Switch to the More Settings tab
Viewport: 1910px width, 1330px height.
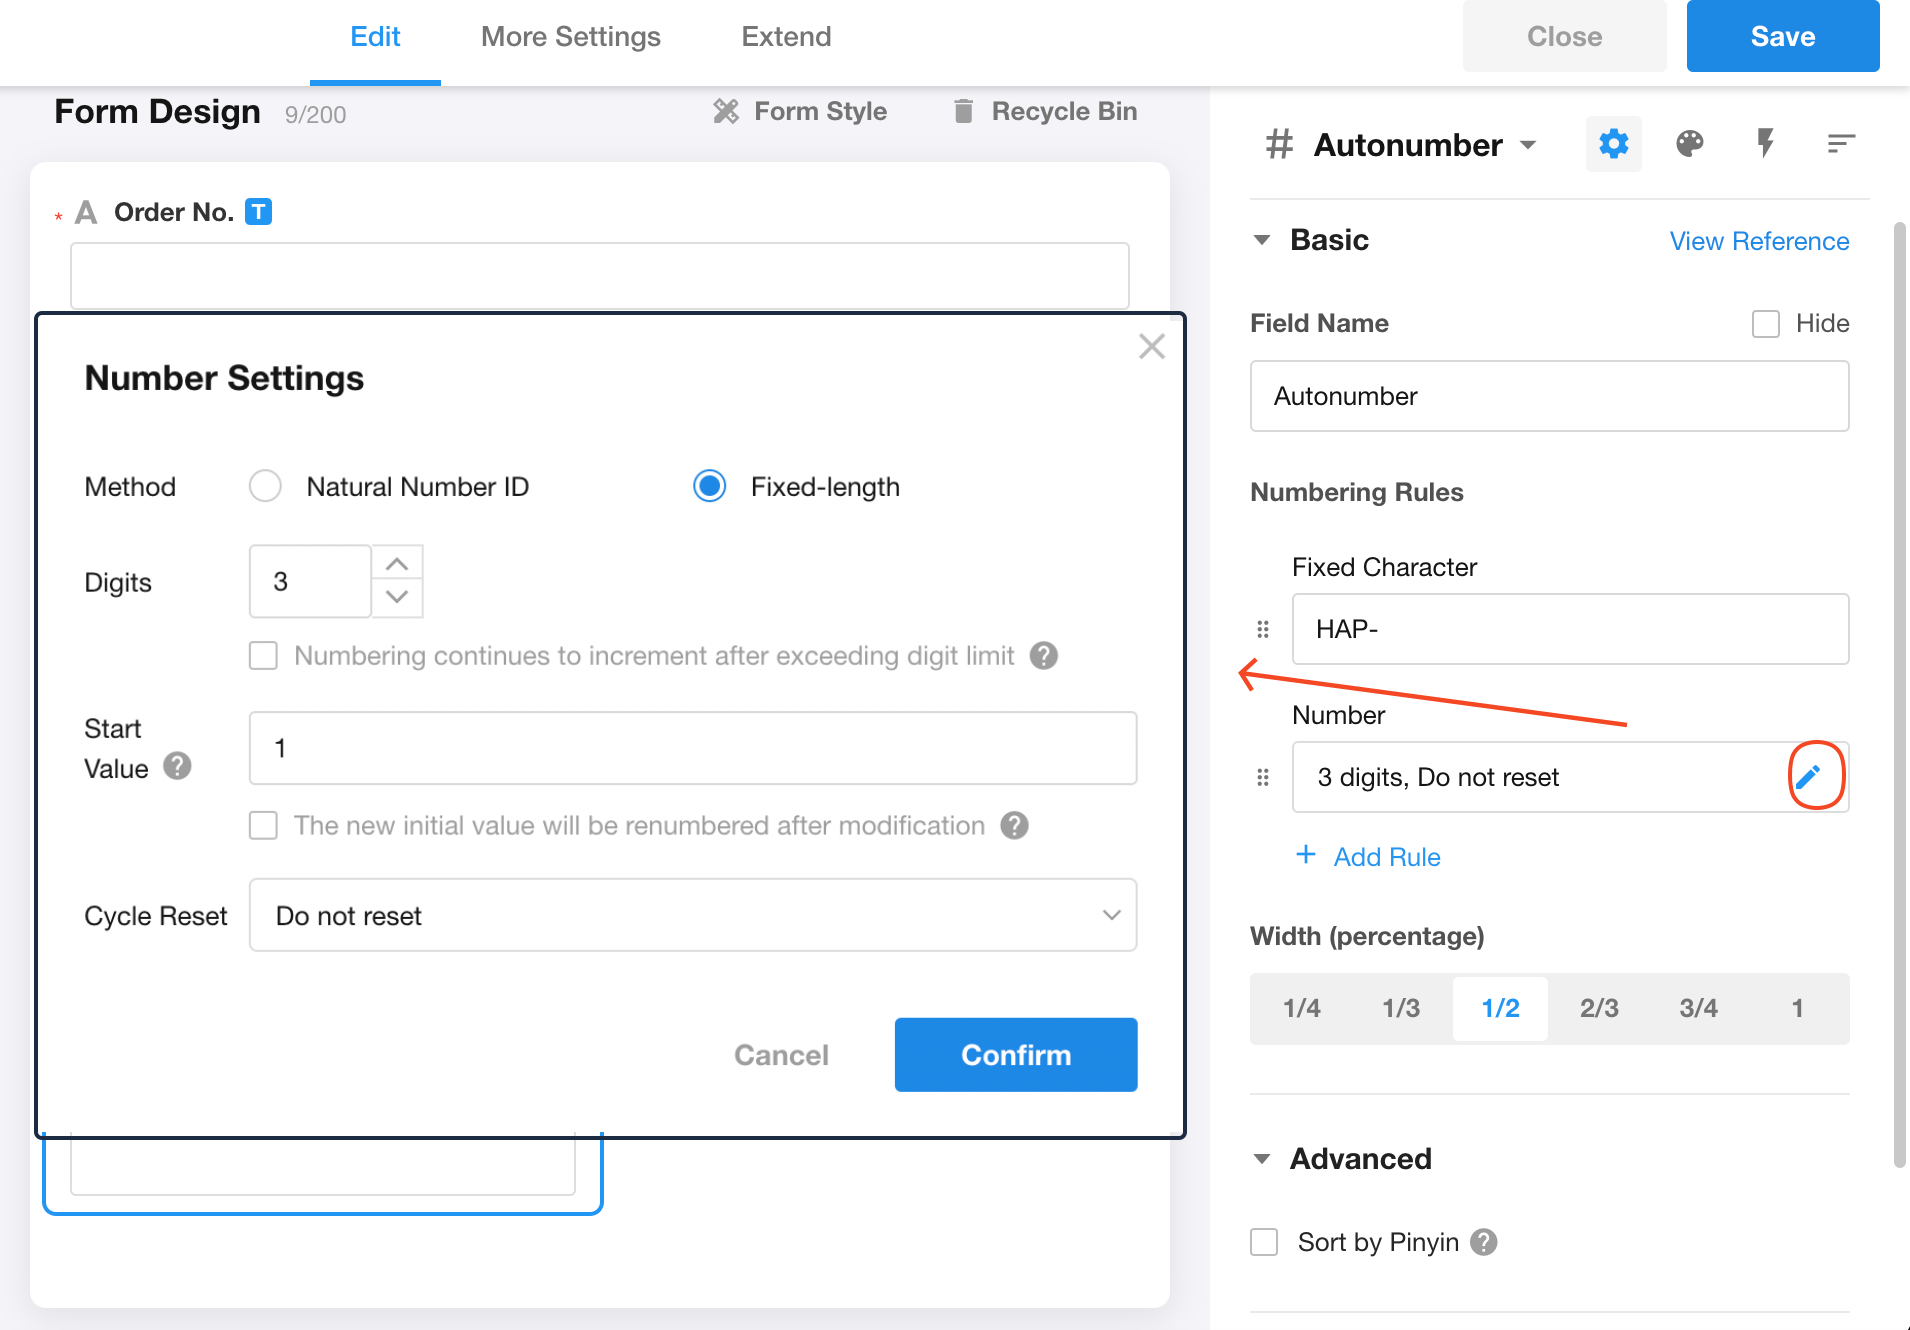click(x=570, y=37)
